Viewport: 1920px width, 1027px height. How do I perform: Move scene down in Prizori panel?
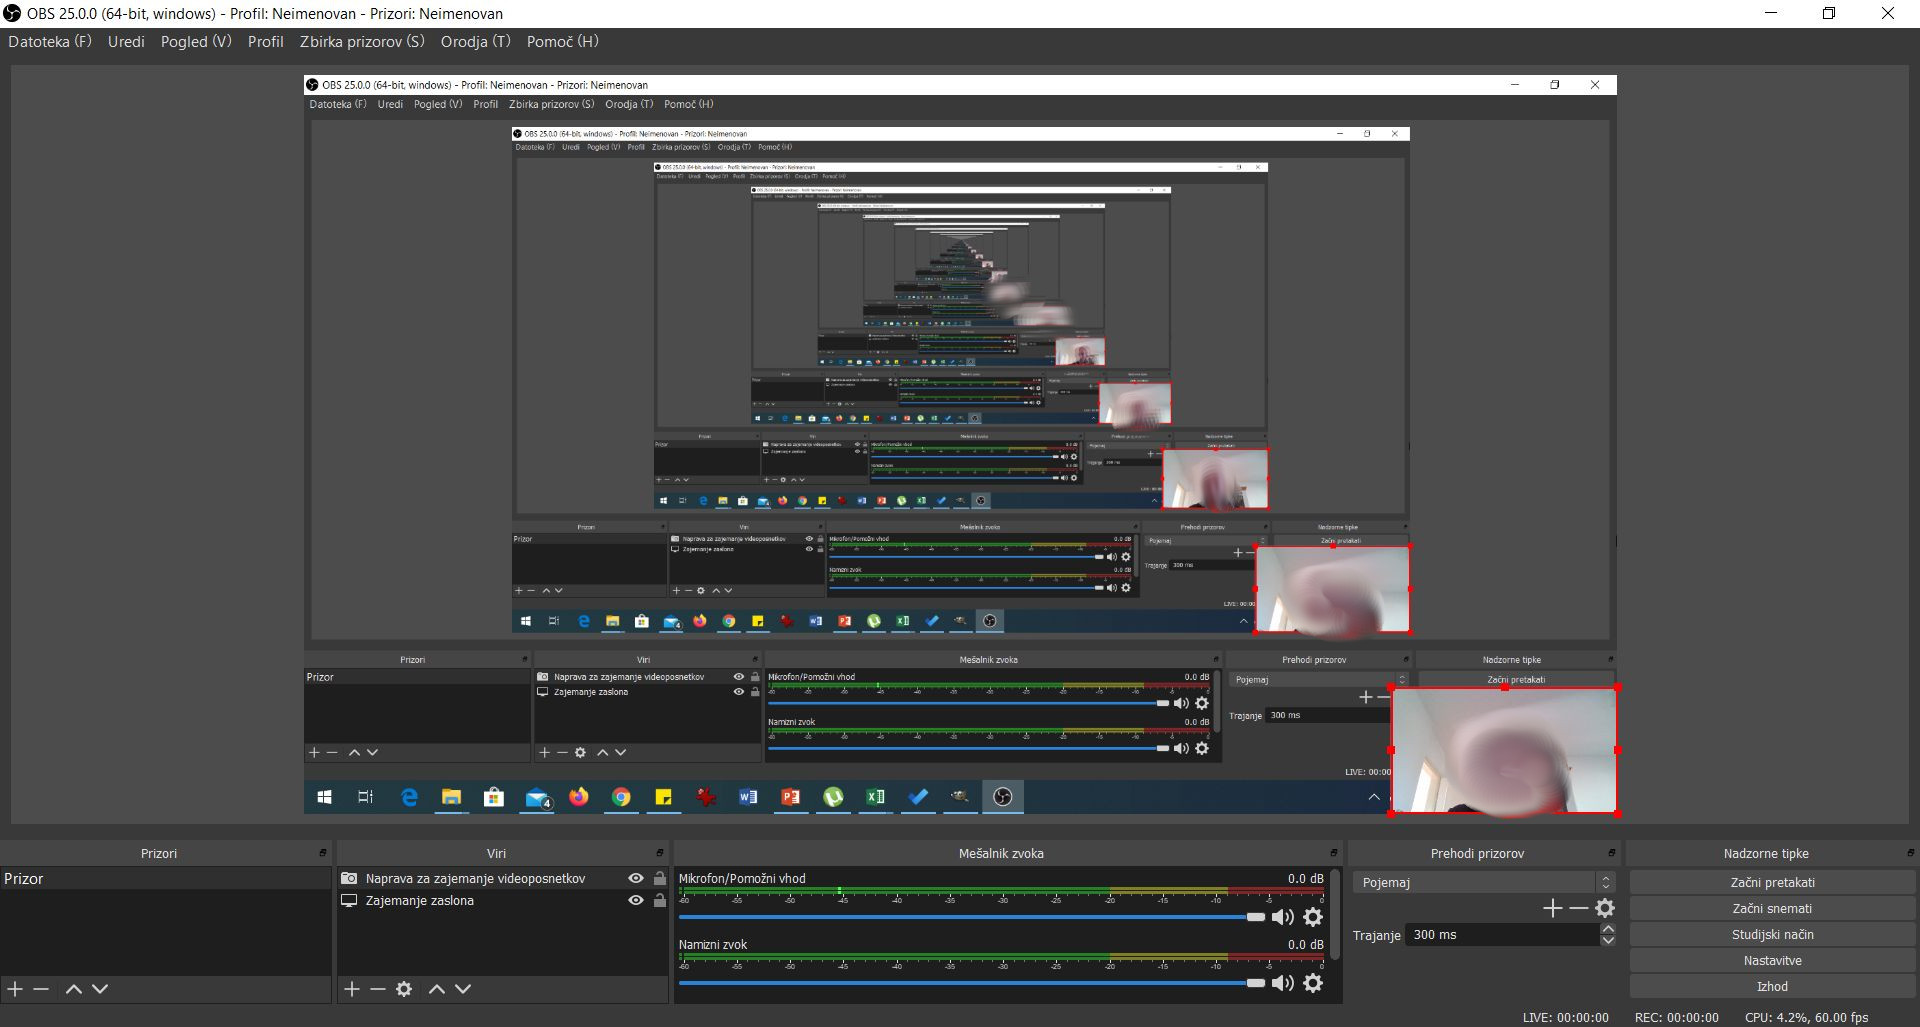[100, 989]
